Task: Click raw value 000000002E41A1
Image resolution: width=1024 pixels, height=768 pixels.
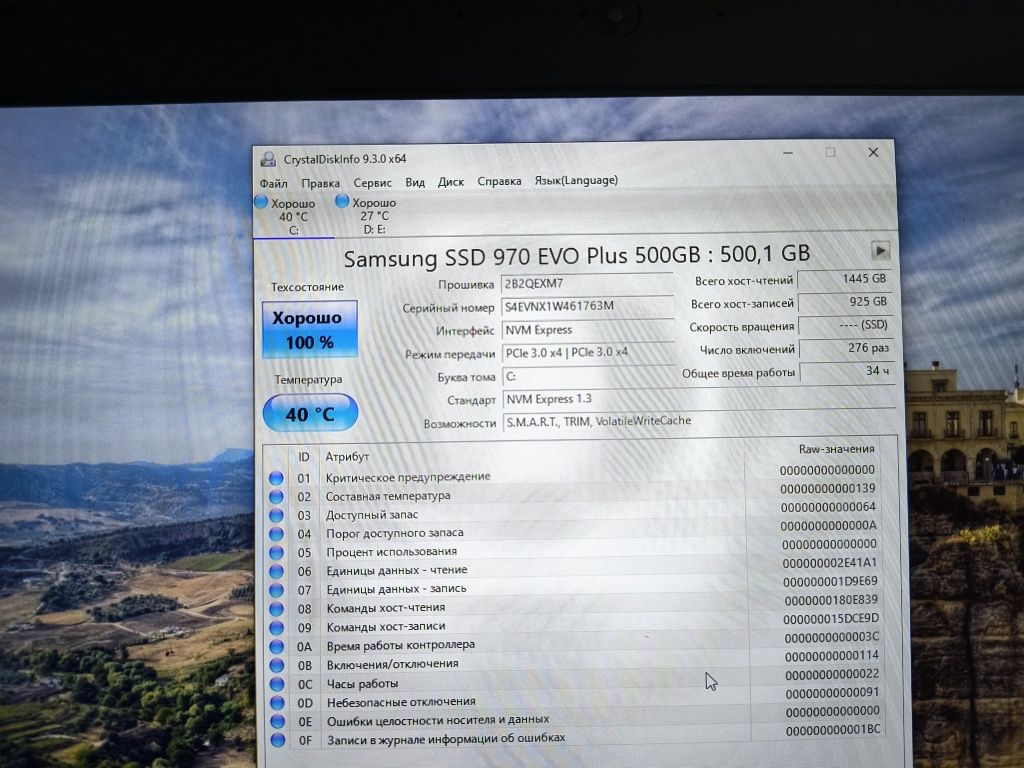Action: (x=829, y=563)
